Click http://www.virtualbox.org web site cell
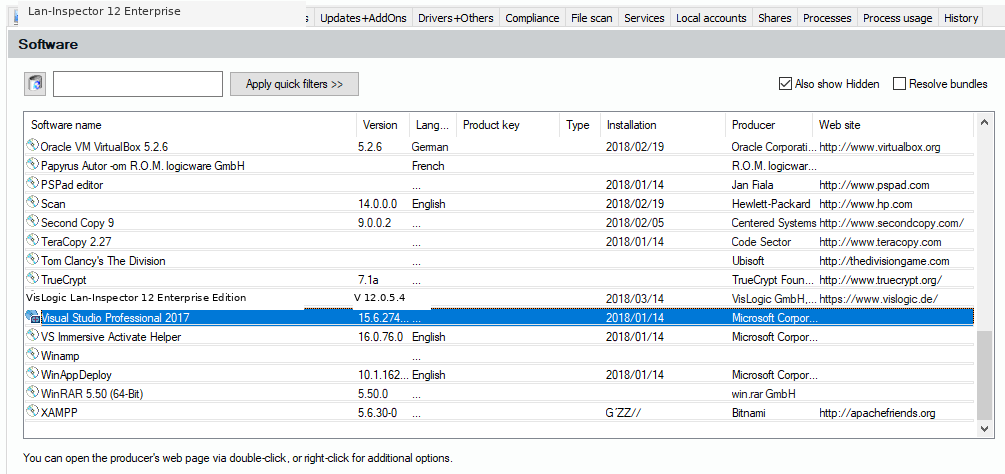The width and height of the screenshot is (1005, 474). (879, 147)
